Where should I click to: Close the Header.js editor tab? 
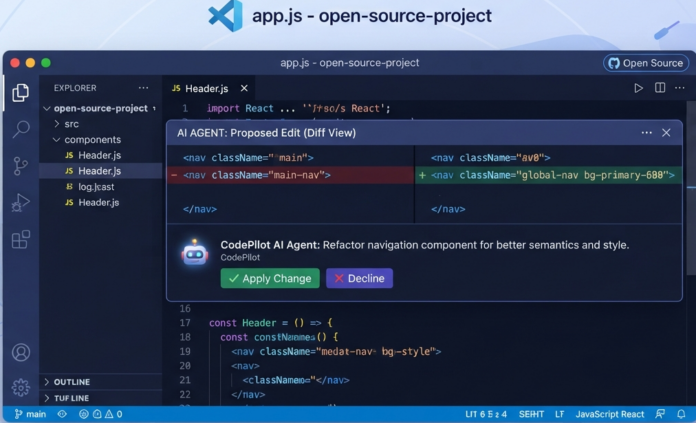point(244,88)
